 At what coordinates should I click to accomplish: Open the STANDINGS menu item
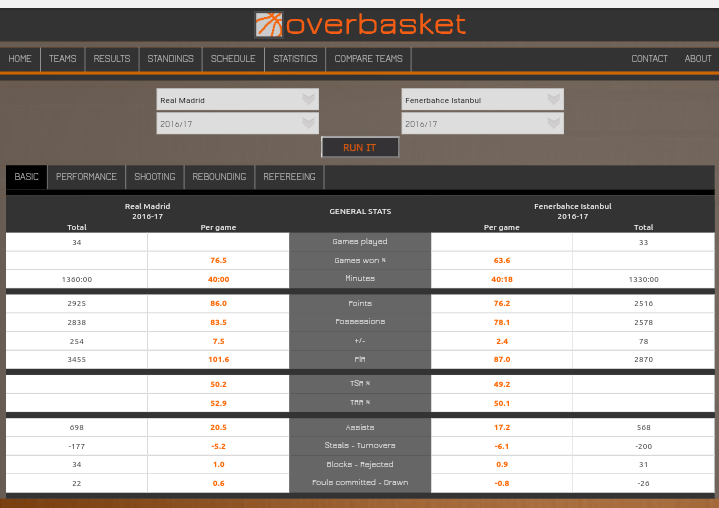pyautogui.click(x=171, y=59)
